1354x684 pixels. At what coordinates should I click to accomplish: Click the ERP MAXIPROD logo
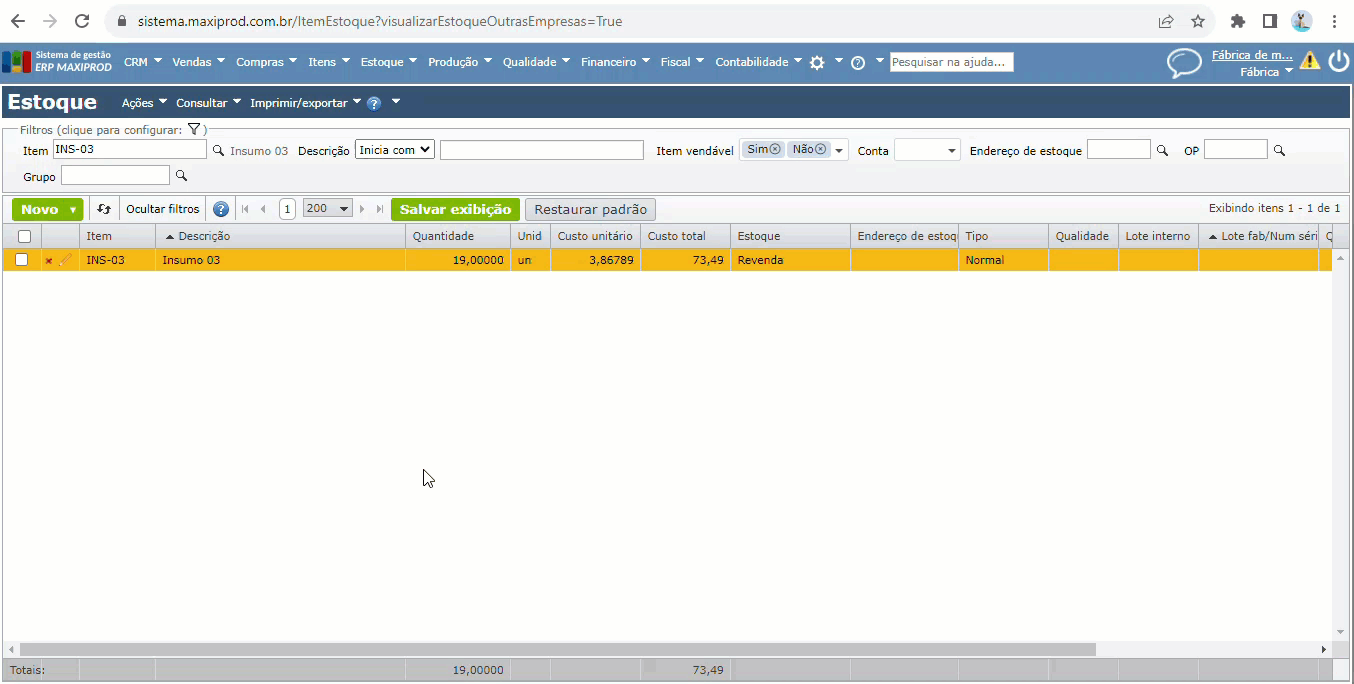[x=57, y=62]
